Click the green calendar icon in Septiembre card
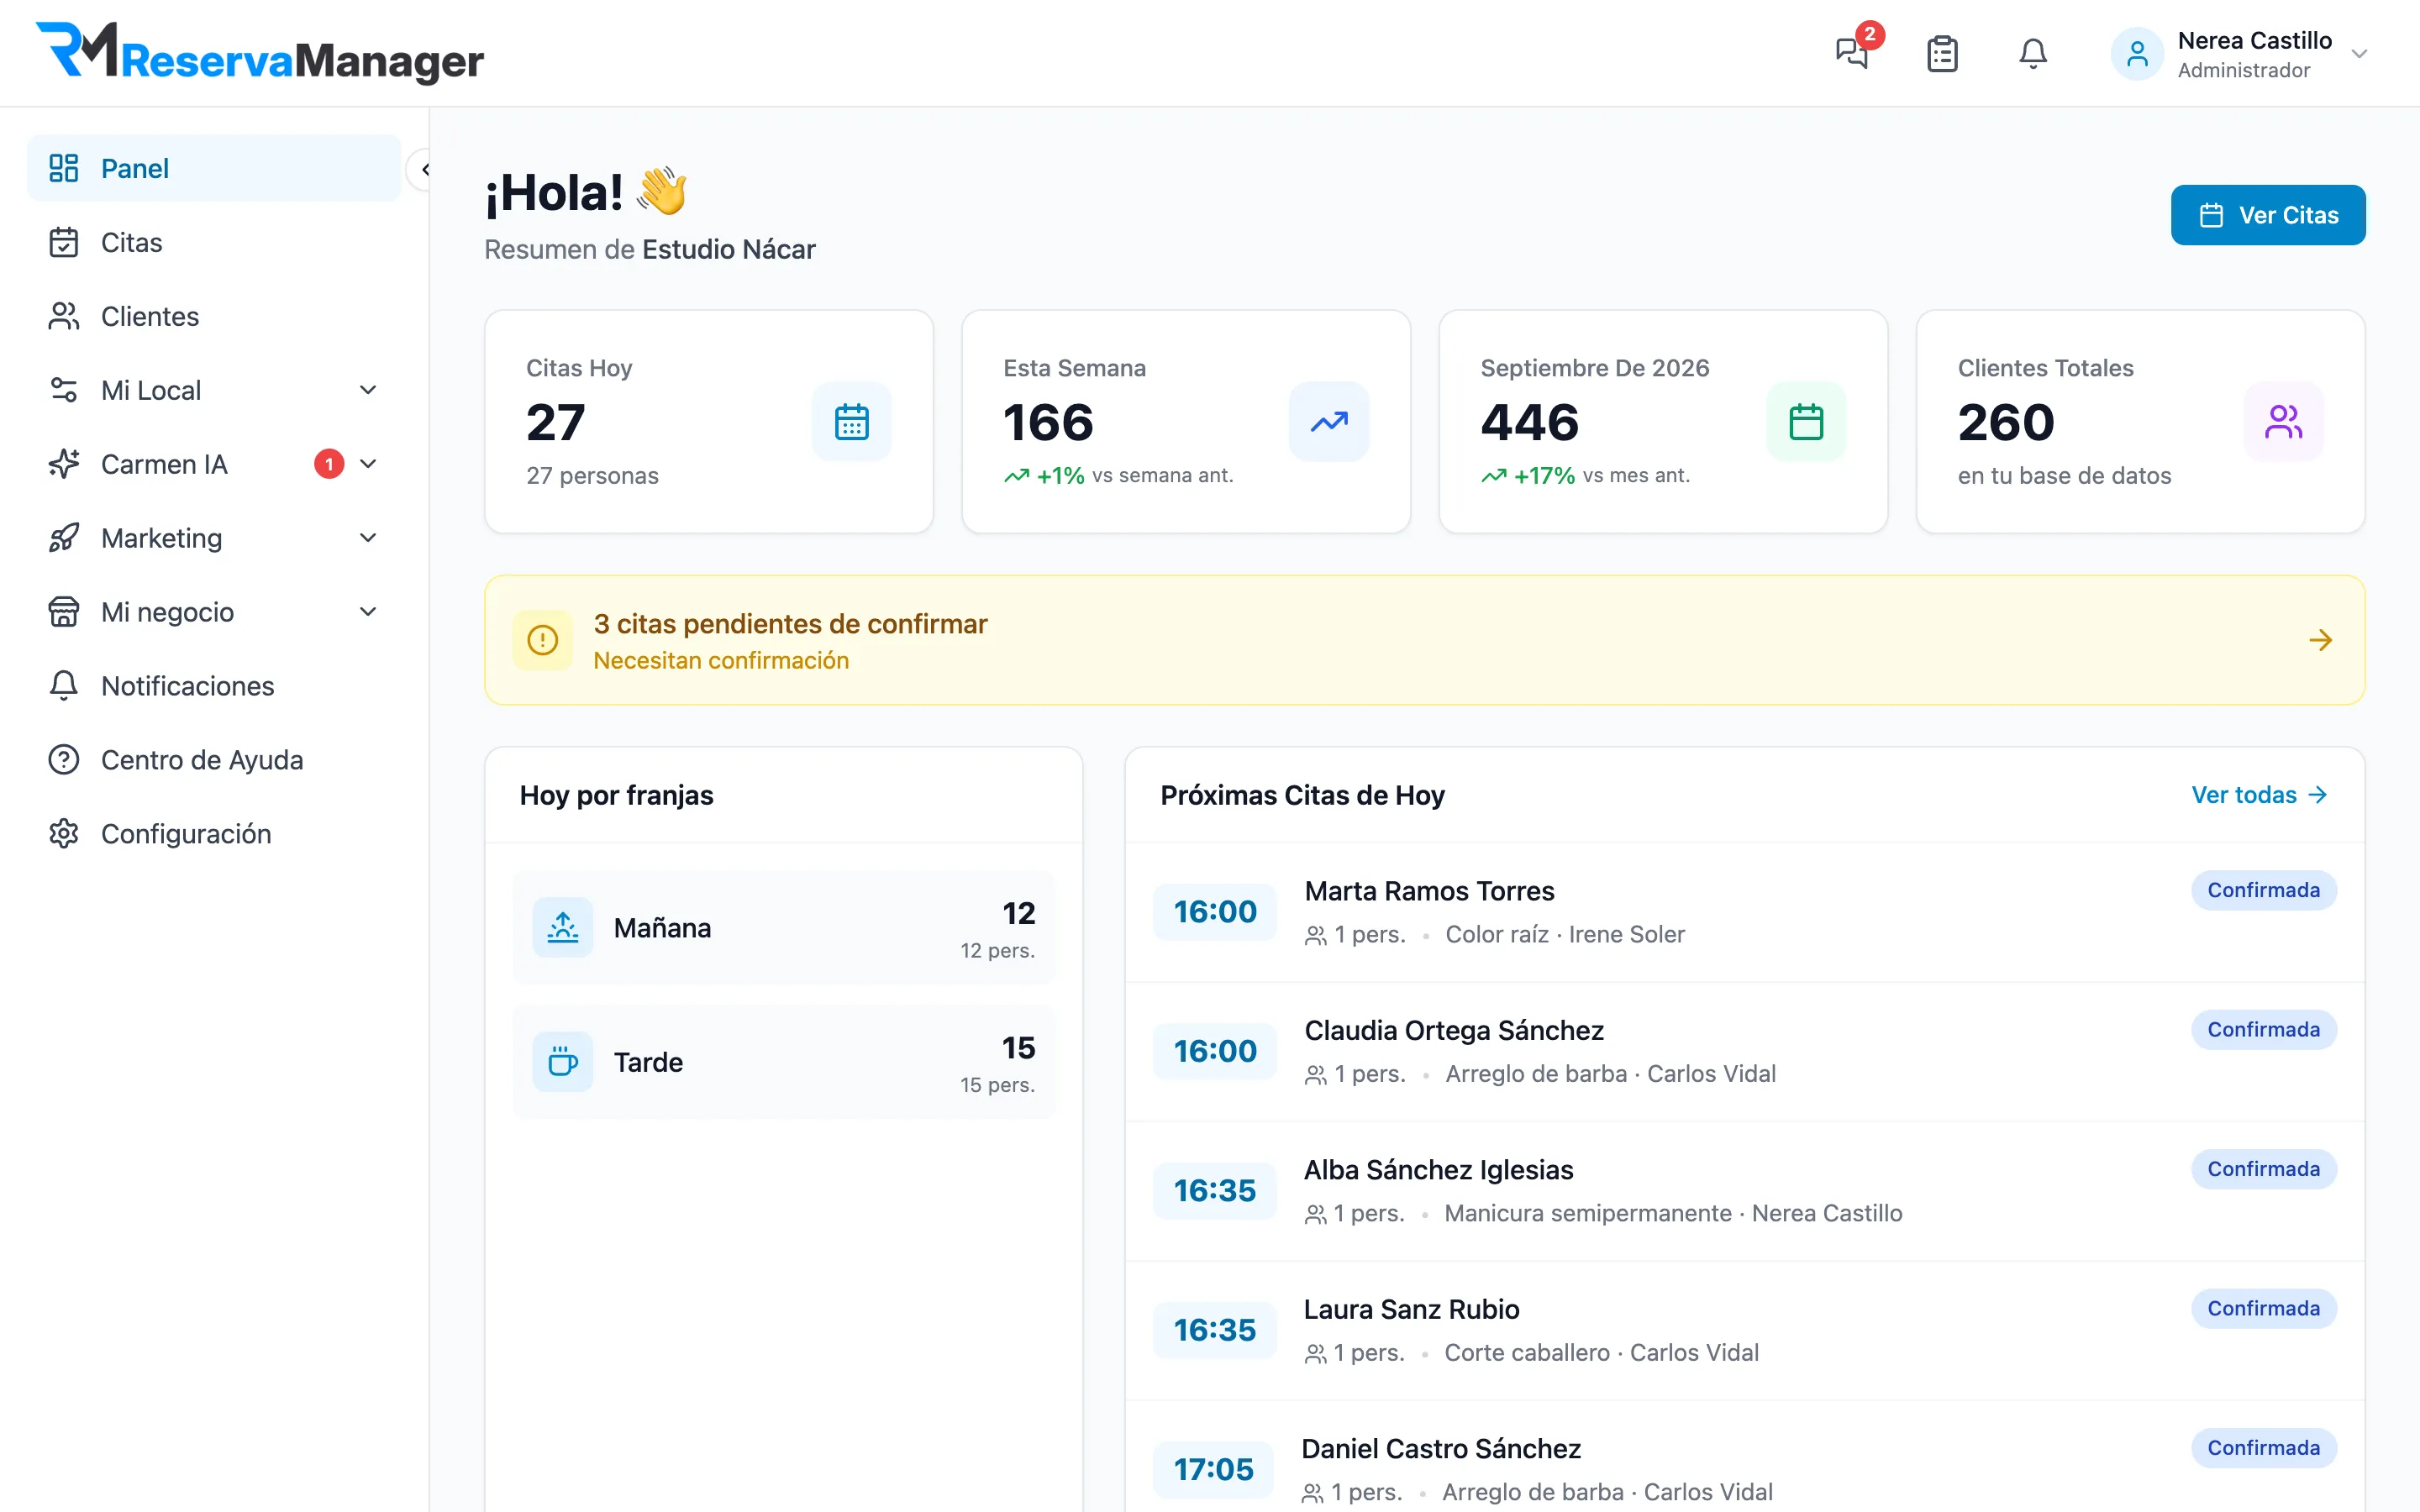 (x=1806, y=421)
